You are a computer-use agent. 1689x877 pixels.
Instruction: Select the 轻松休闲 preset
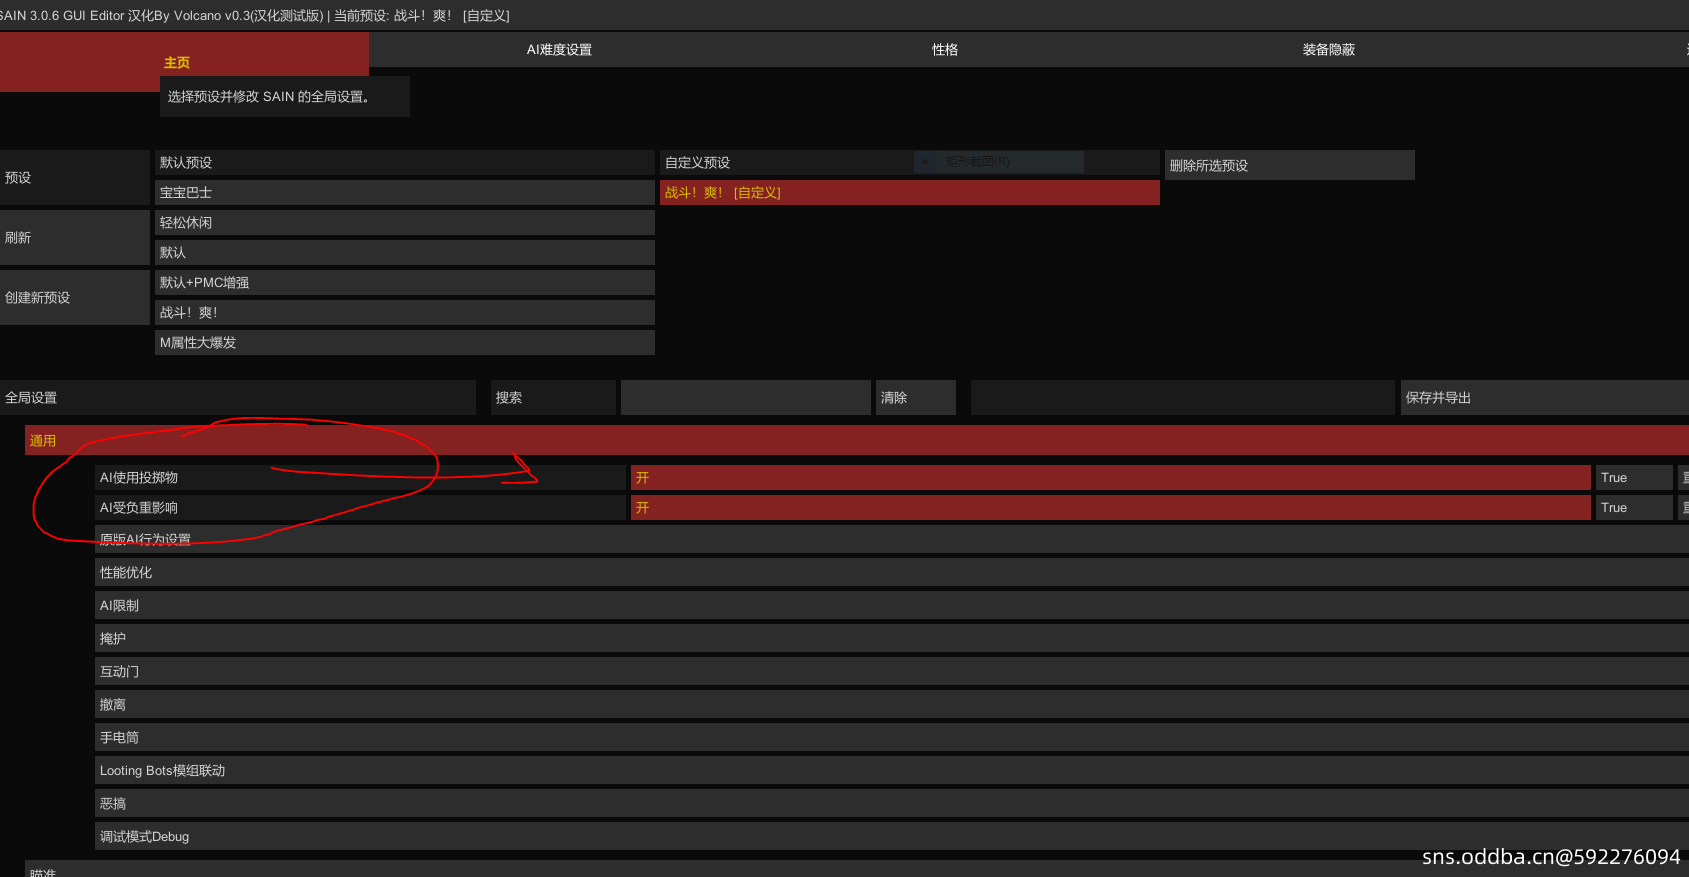(404, 223)
